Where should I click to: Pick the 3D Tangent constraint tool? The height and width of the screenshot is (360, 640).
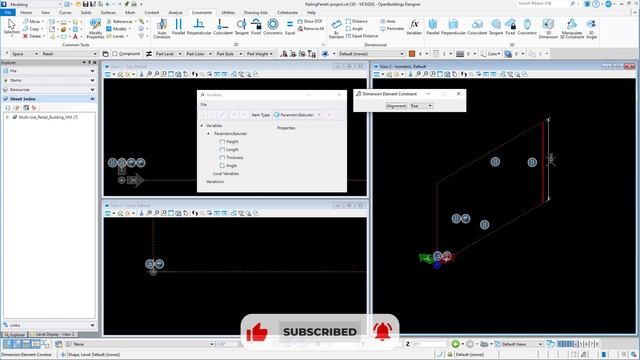(x=496, y=27)
